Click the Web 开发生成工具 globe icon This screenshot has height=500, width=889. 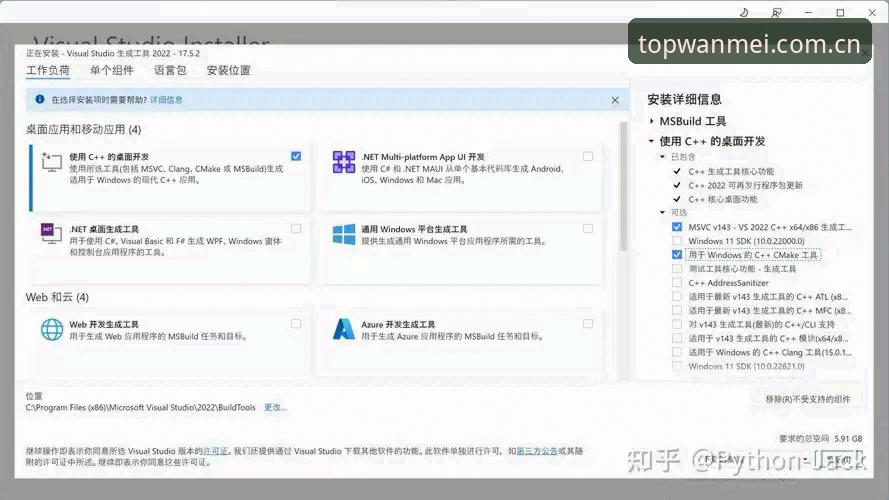pyautogui.click(x=52, y=329)
